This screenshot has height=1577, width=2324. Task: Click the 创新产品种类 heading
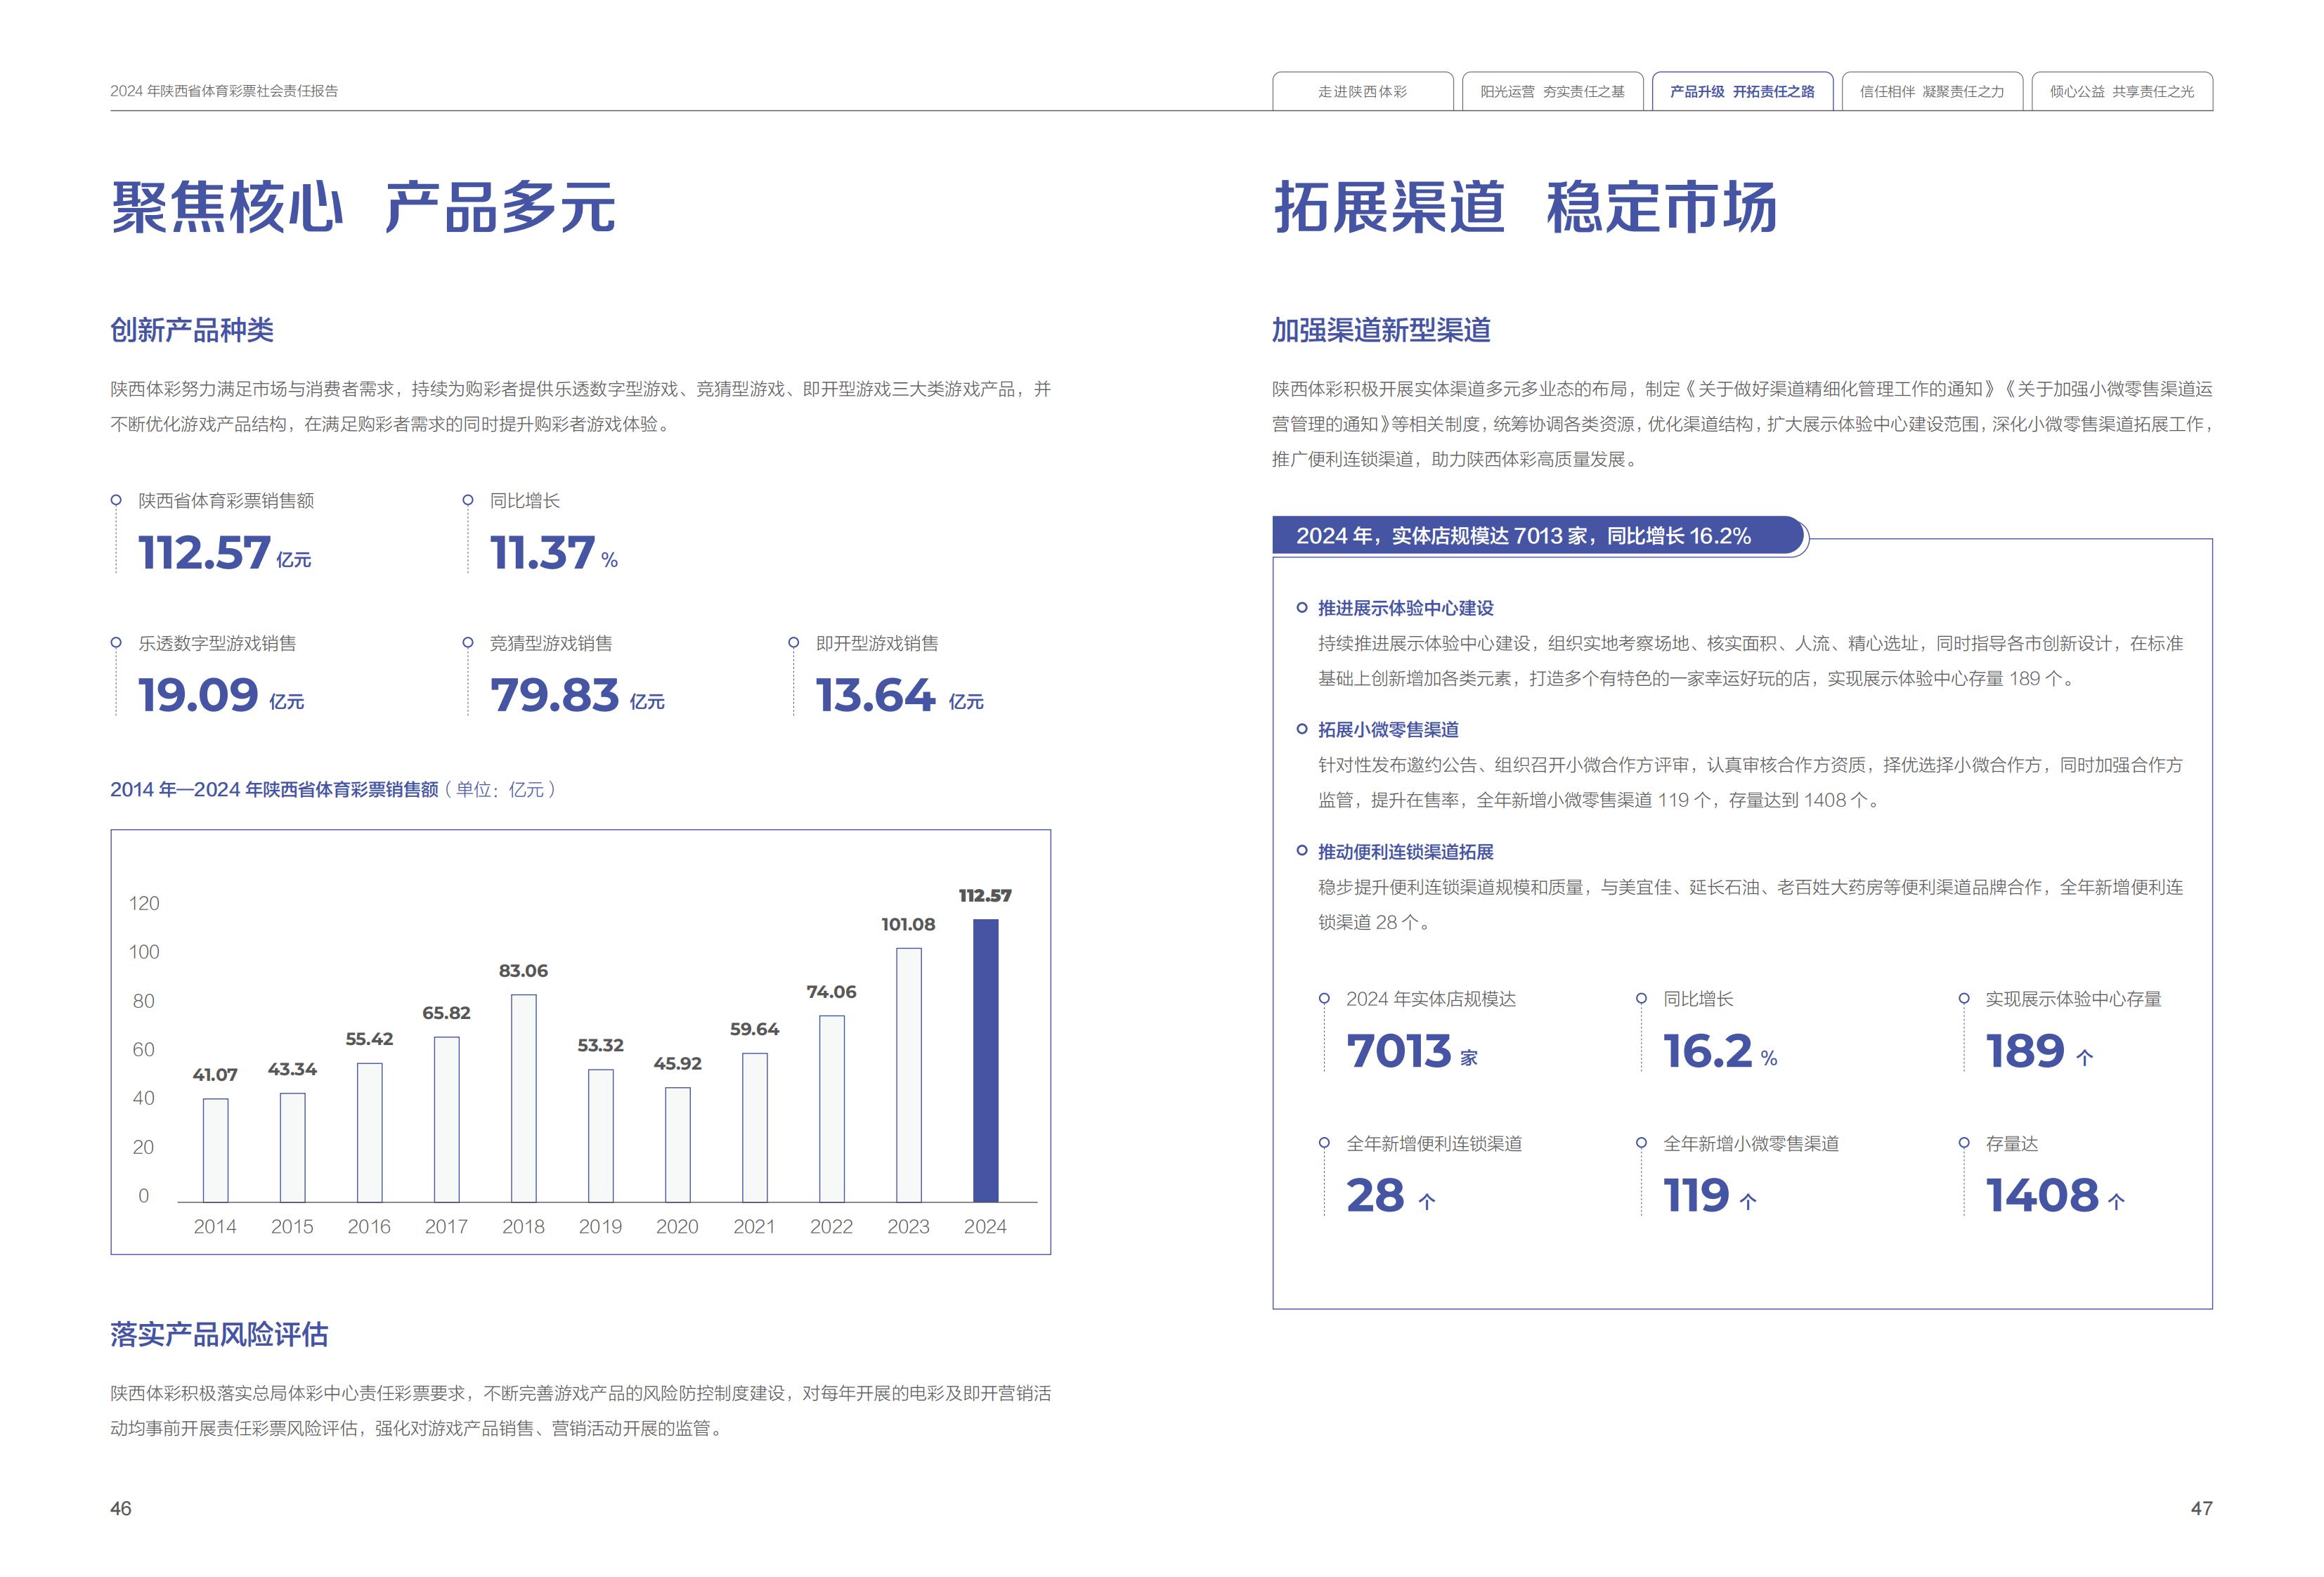[x=192, y=330]
